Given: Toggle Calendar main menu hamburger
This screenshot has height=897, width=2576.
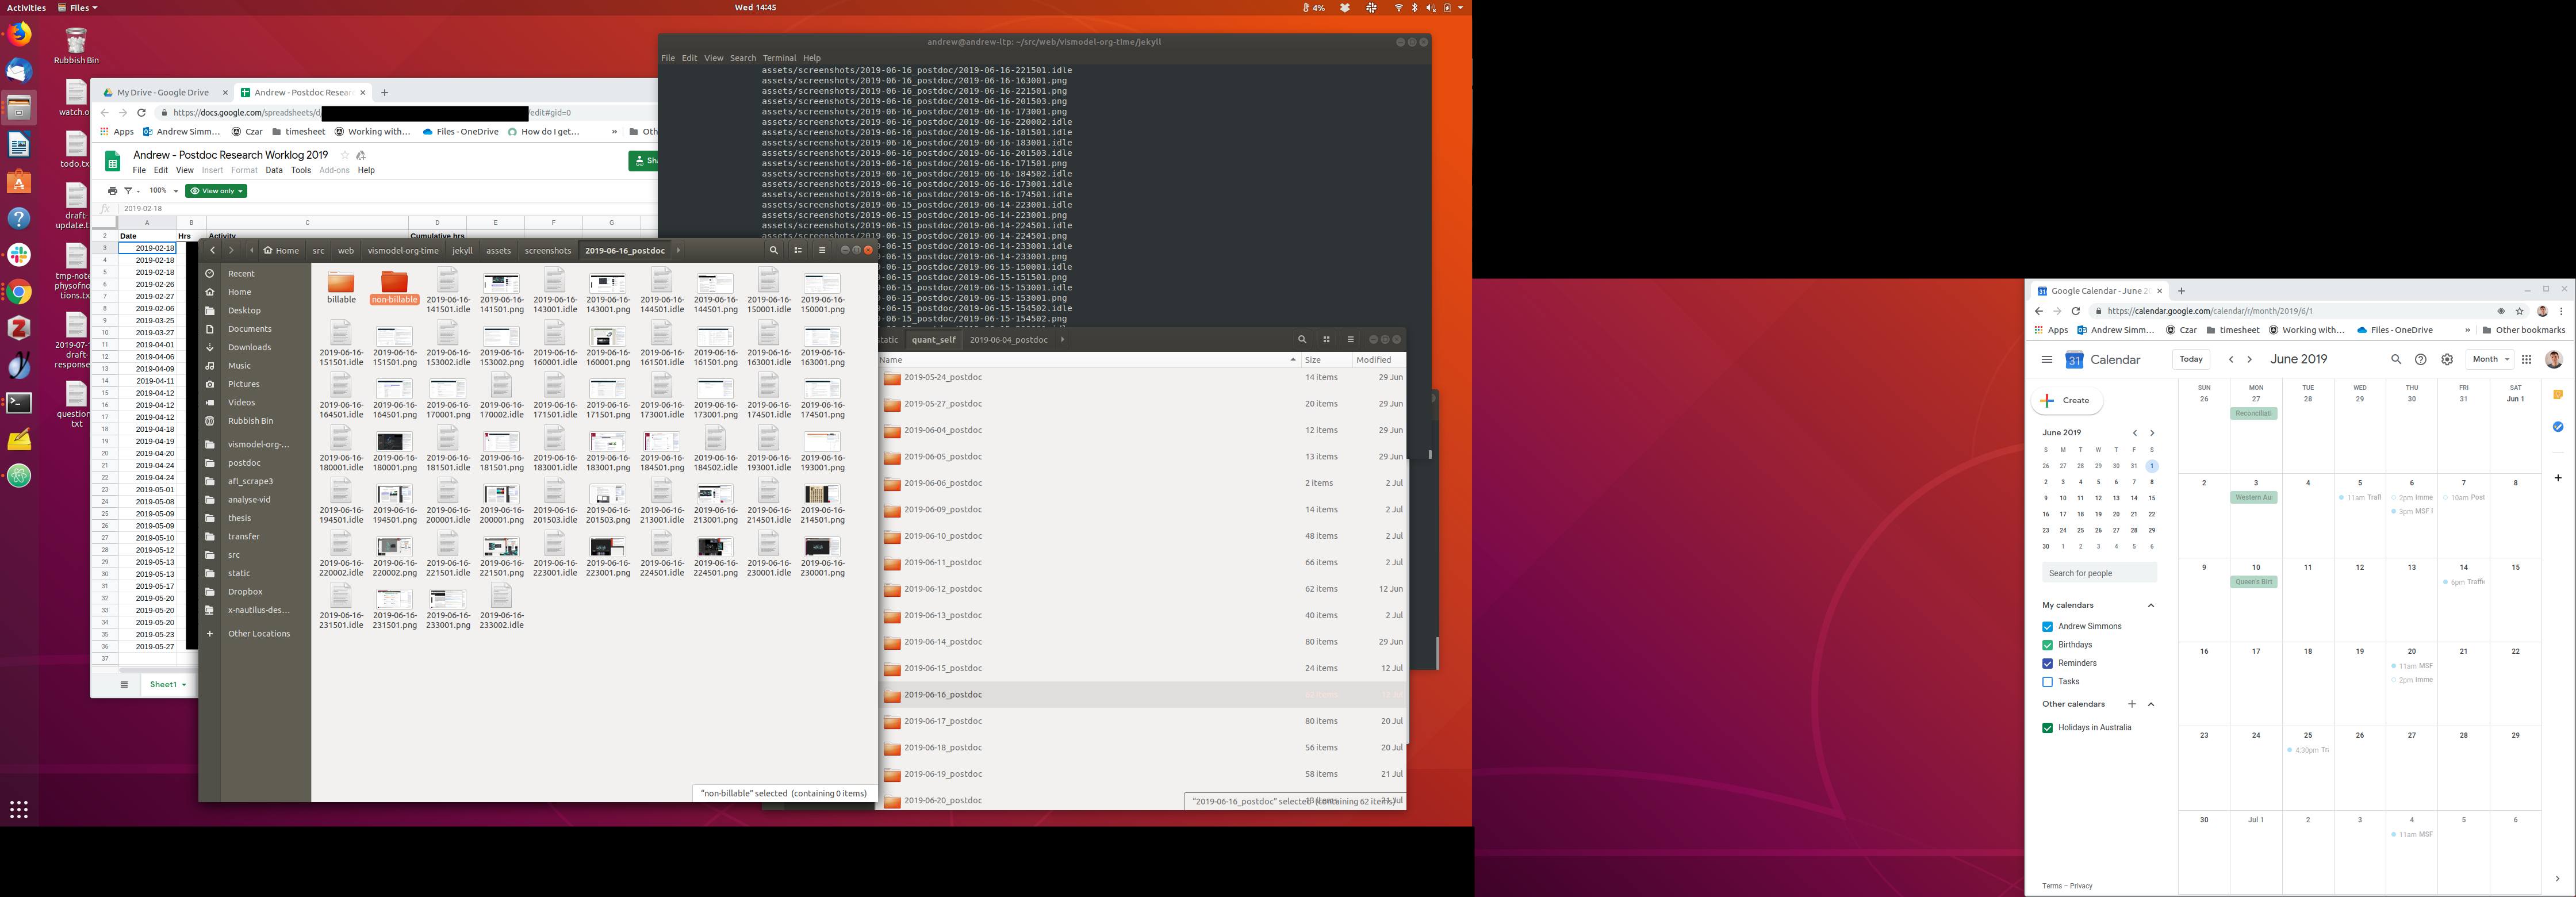Looking at the screenshot, I should tap(2047, 360).
